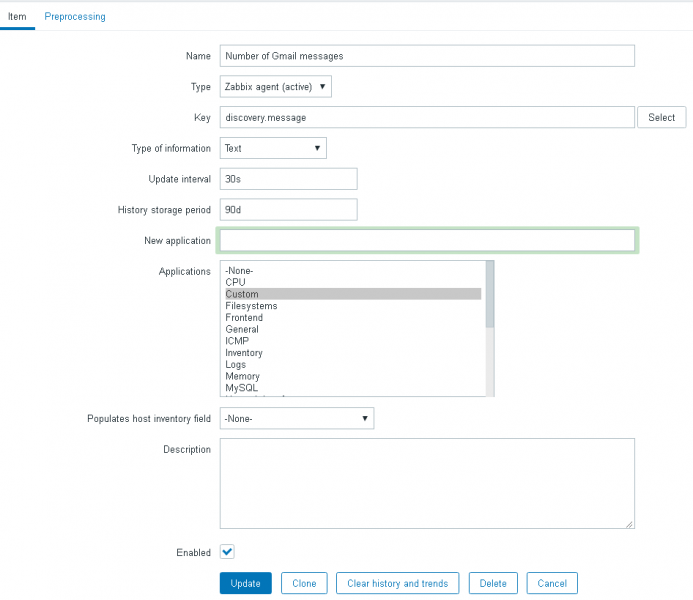Open the Type dropdown

tap(275, 87)
